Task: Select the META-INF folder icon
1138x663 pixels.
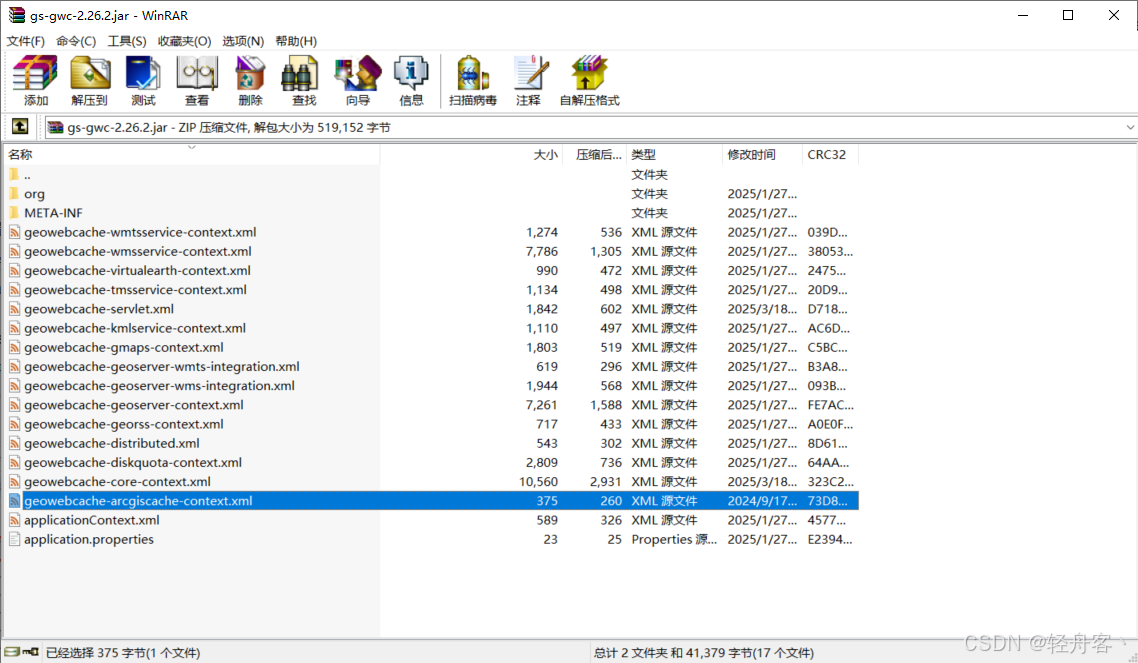Action: pos(14,213)
